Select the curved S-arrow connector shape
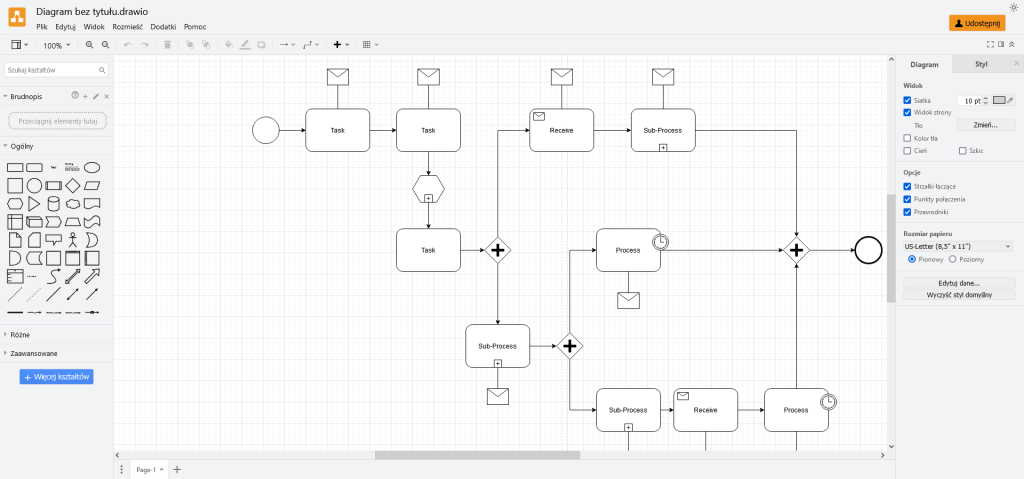The height and width of the screenshot is (479, 1024). pyautogui.click(x=54, y=276)
